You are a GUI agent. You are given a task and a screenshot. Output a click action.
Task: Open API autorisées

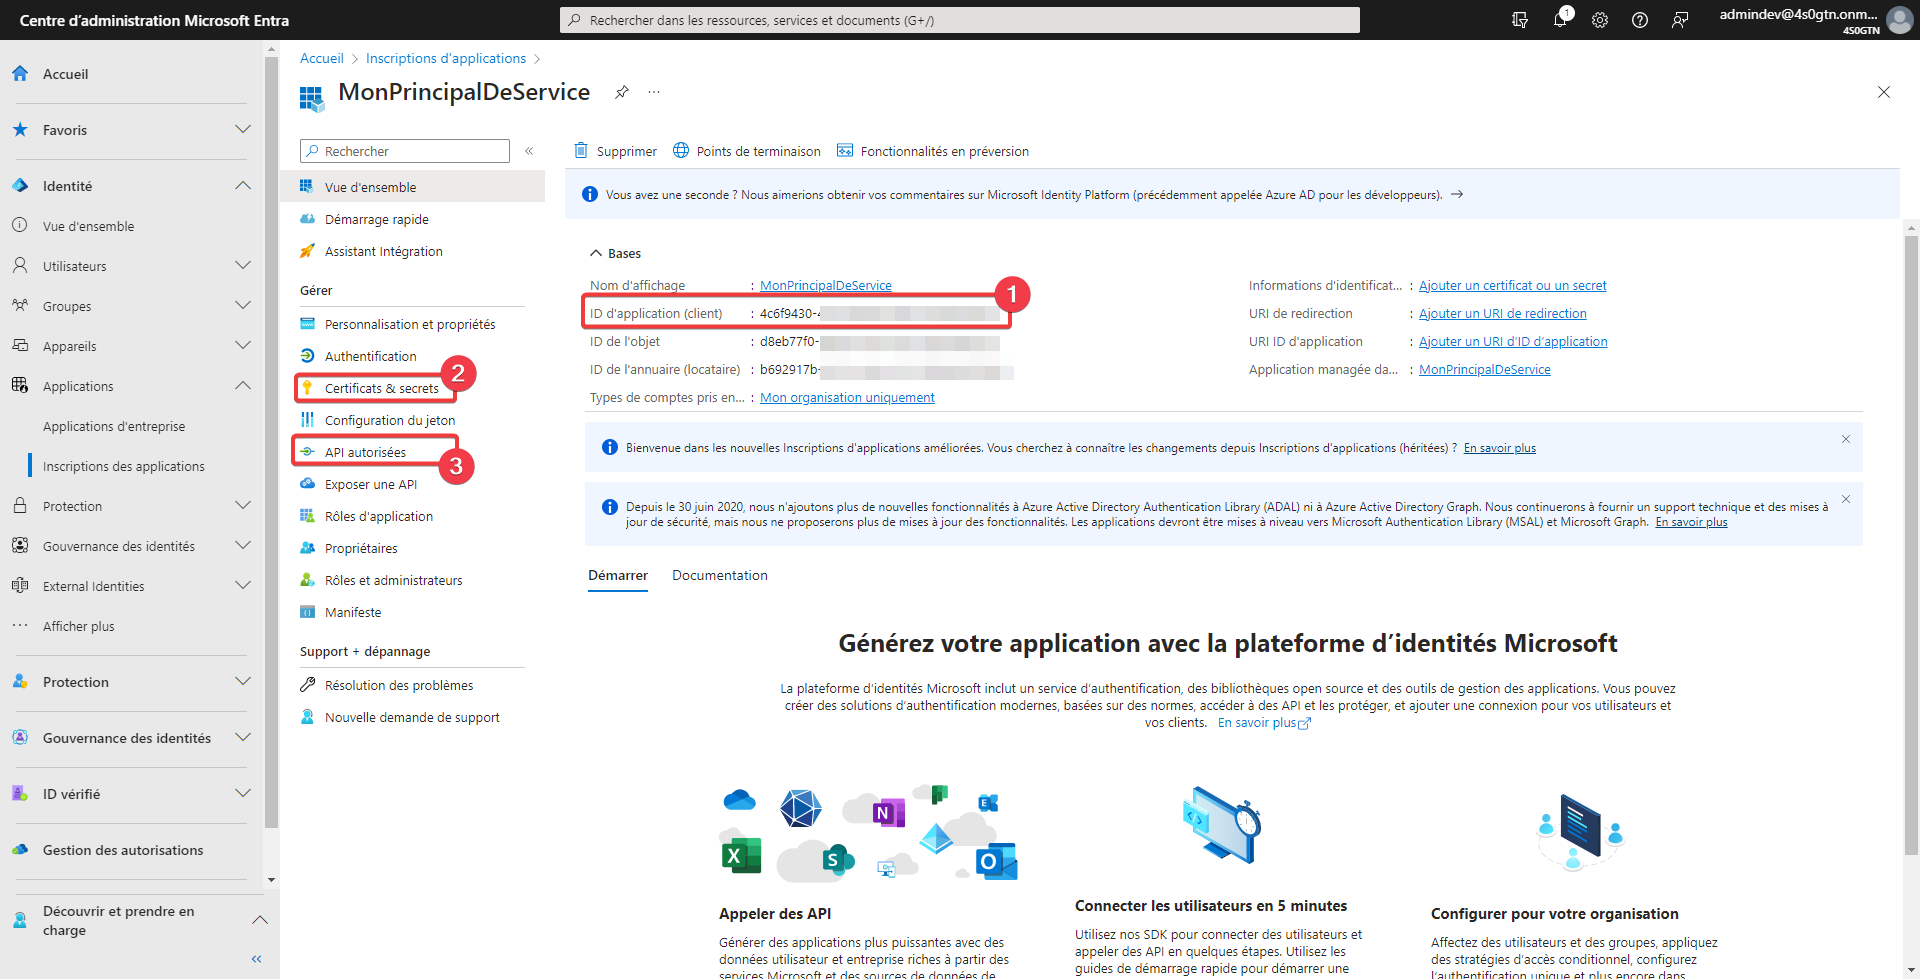pyautogui.click(x=366, y=452)
